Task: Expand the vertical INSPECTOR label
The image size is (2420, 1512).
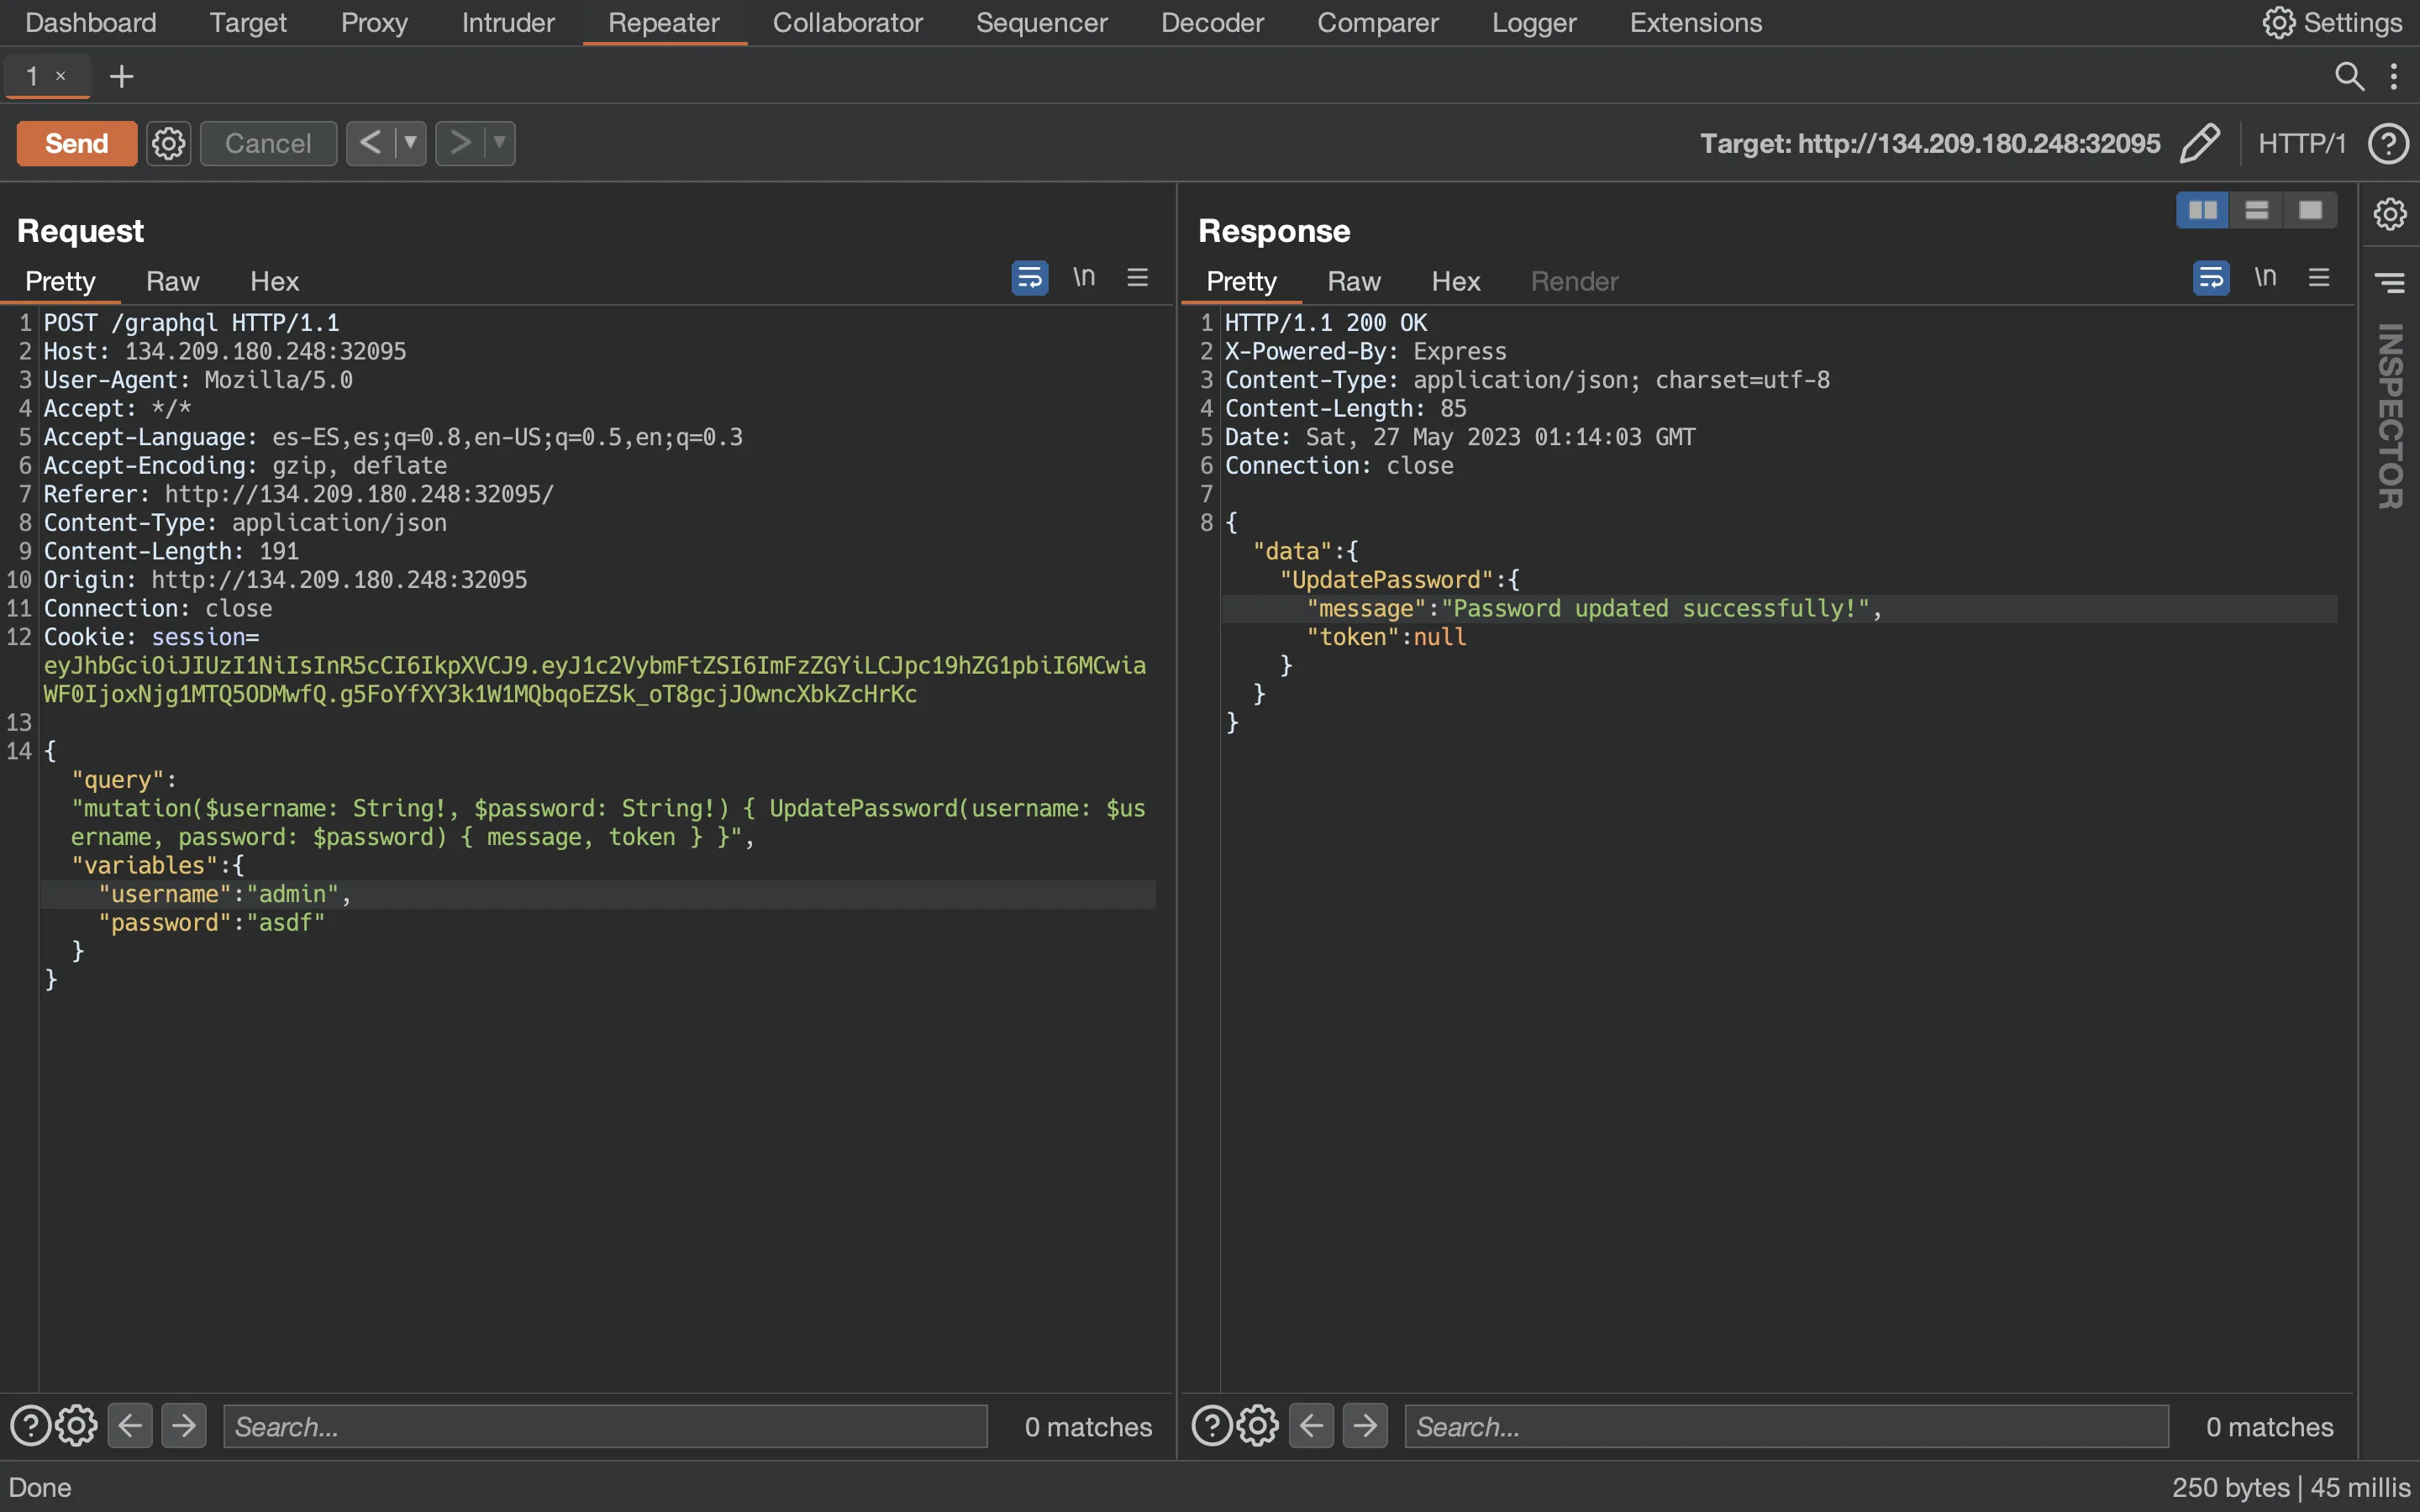Action: pos(2390,416)
